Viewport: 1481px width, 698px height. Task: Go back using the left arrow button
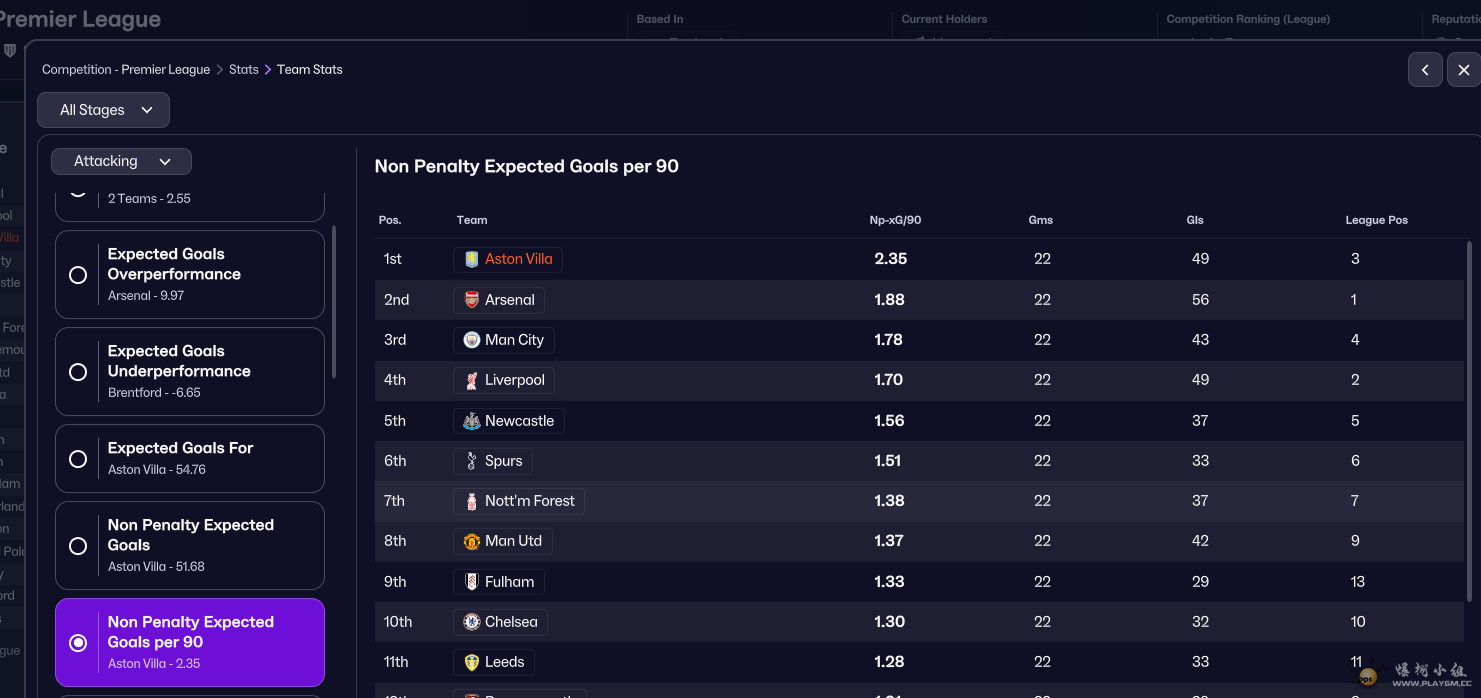(x=1425, y=70)
